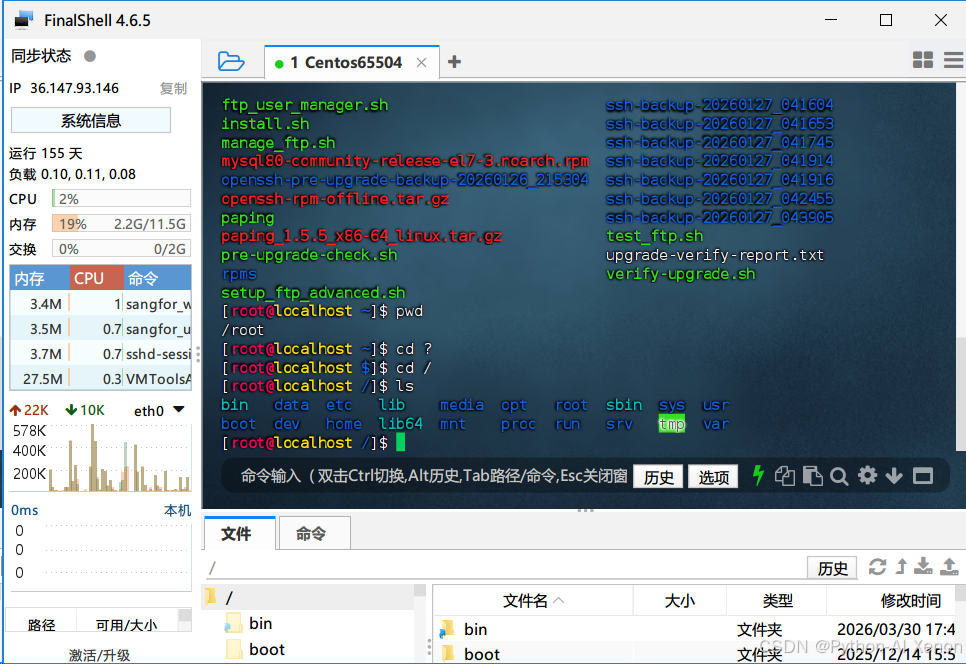The image size is (966, 664).
Task: Select bin row in file list
Action: tap(694, 629)
